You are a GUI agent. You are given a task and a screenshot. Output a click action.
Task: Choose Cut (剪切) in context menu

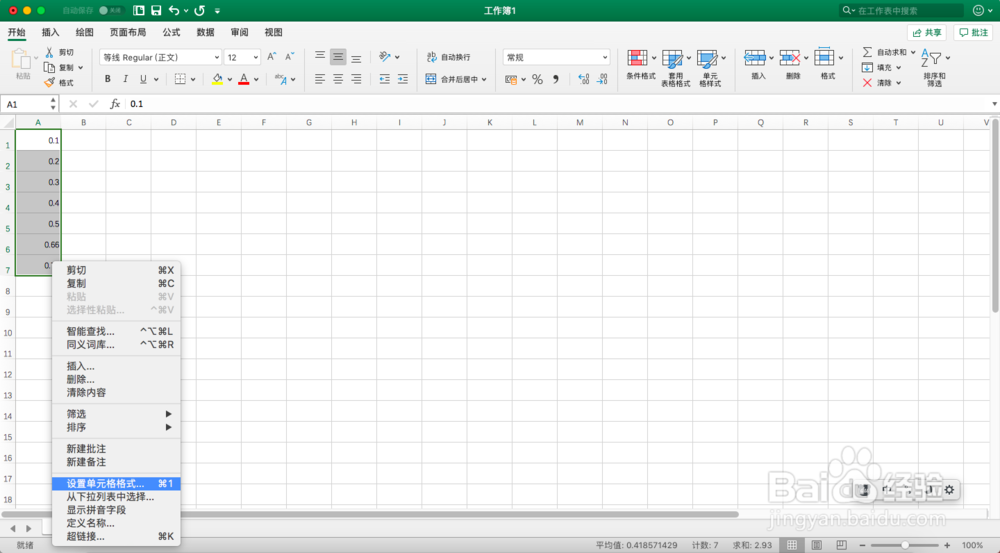pos(116,270)
